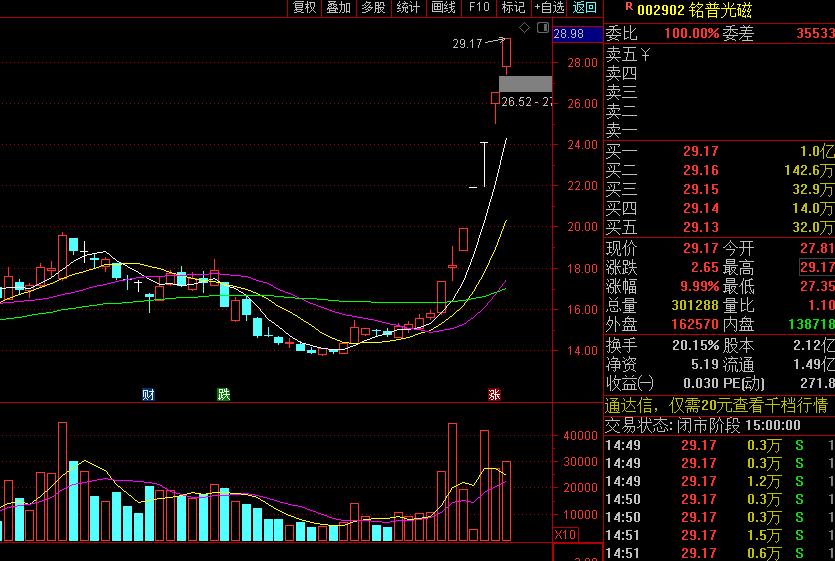The image size is (835, 561).
Task: Open the 叠加 overlay option
Action: tap(339, 7)
